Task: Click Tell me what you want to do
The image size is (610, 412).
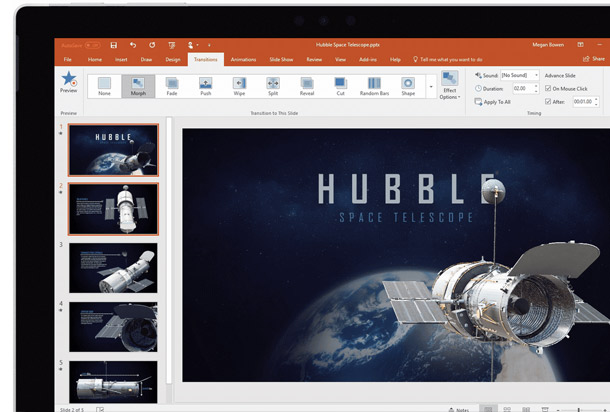Action: click(x=448, y=60)
